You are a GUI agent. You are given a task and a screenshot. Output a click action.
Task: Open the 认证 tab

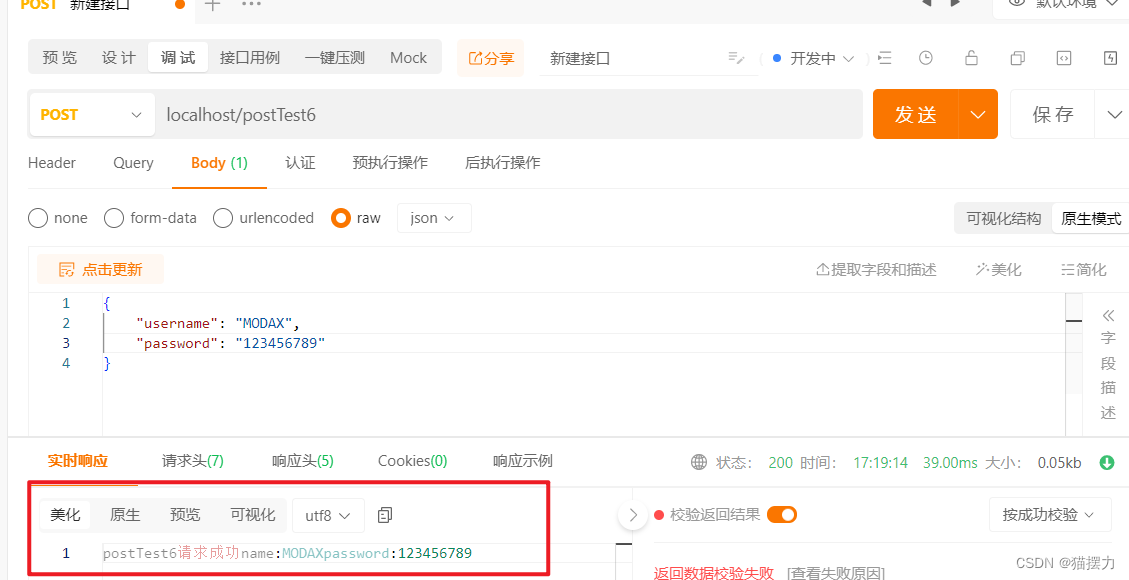point(300,163)
